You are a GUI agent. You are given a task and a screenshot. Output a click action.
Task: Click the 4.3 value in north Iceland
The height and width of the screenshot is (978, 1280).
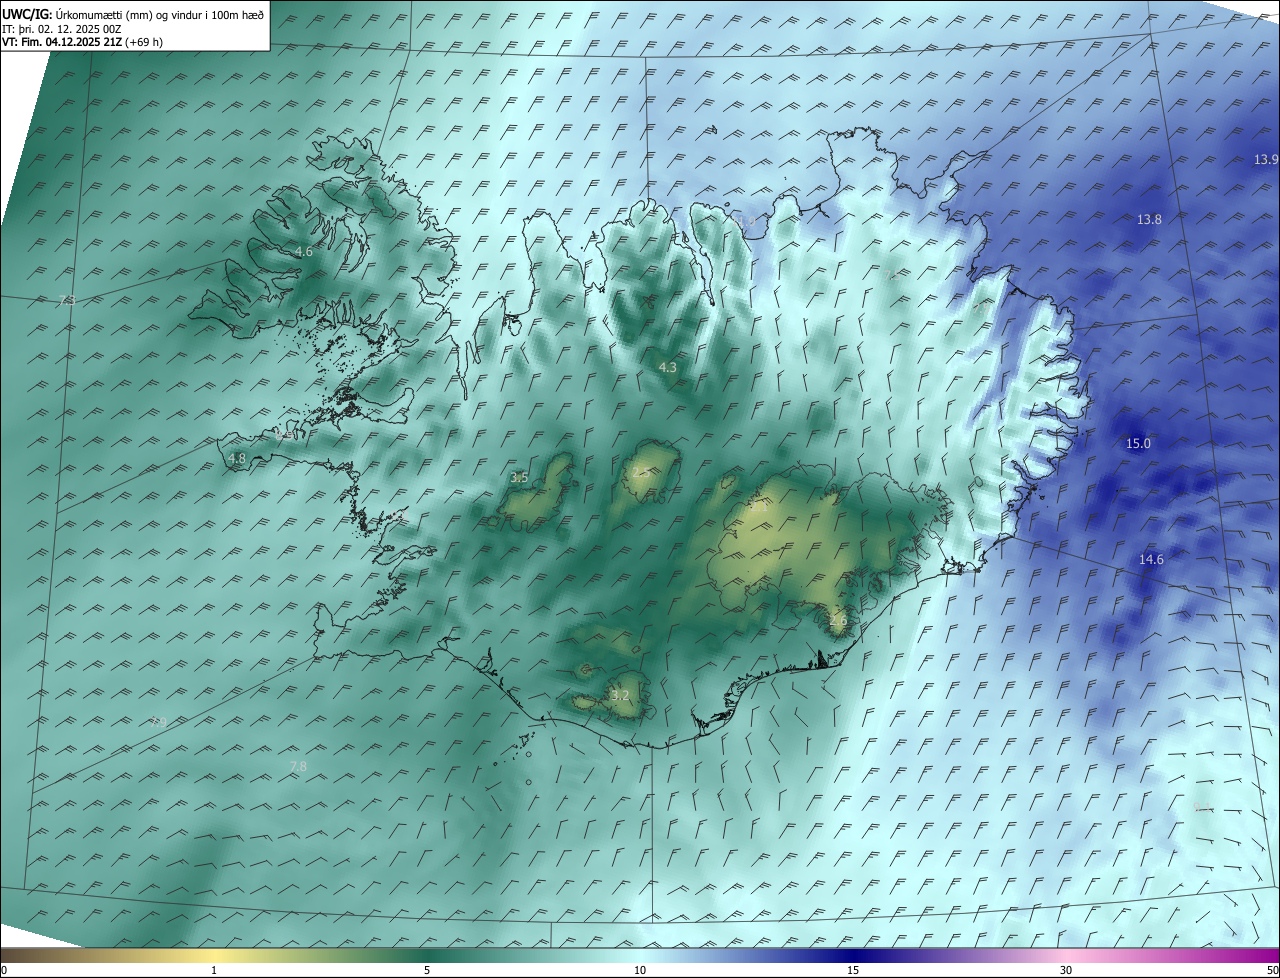(x=667, y=368)
